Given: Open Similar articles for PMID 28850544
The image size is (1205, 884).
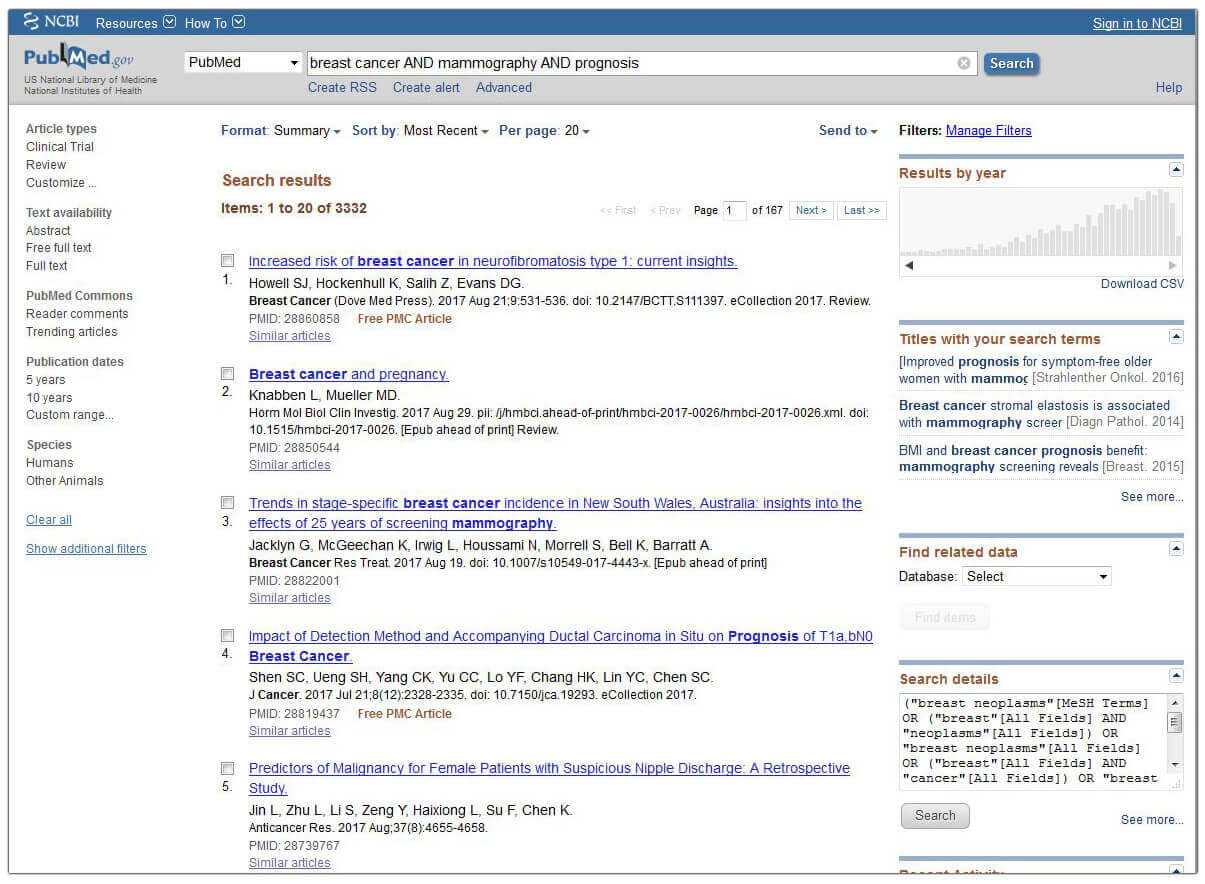Looking at the screenshot, I should click(290, 465).
